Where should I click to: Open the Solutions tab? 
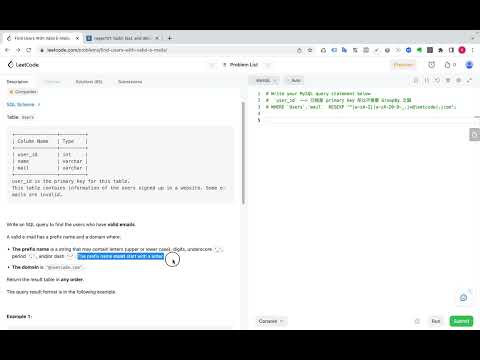[89, 82]
